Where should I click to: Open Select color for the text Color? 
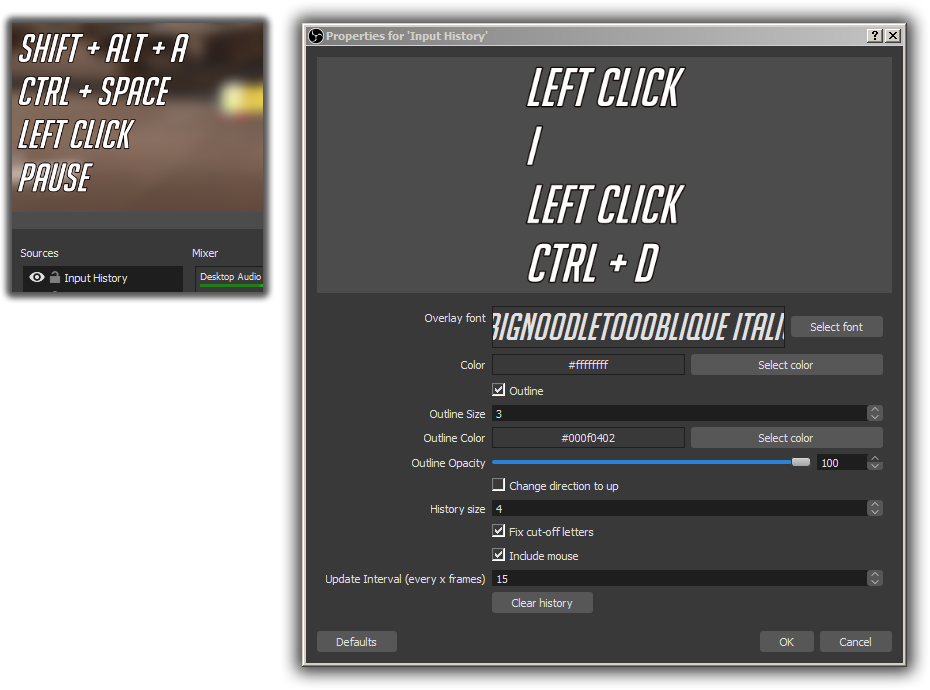786,364
